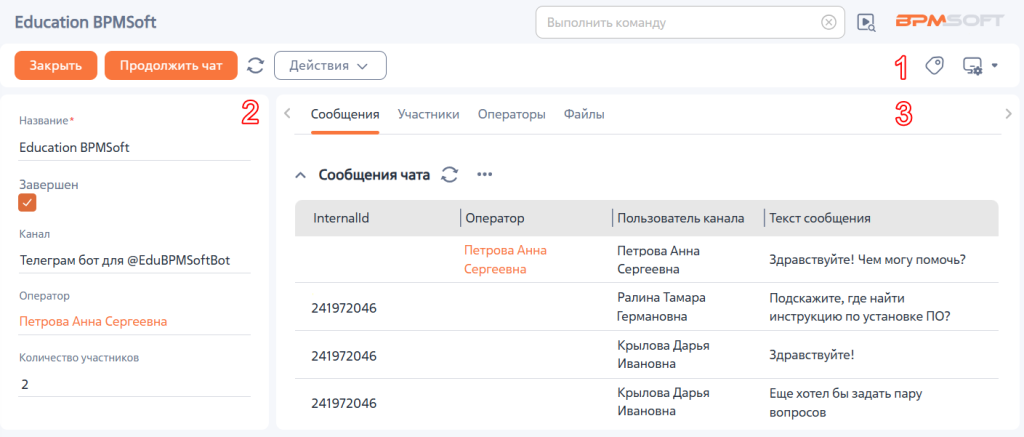Open the tags icon in toolbar

[935, 66]
